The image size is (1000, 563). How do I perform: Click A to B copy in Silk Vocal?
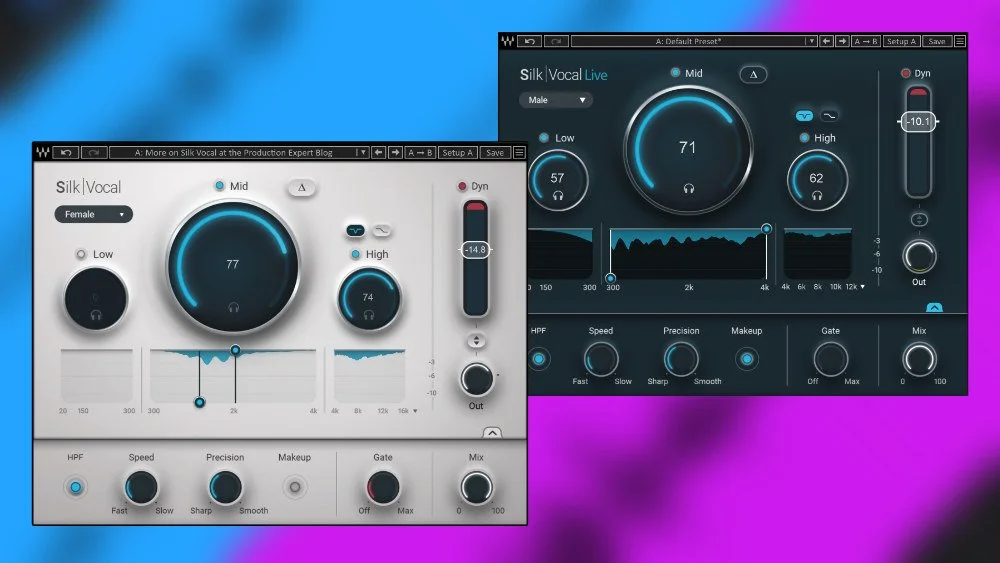(420, 152)
